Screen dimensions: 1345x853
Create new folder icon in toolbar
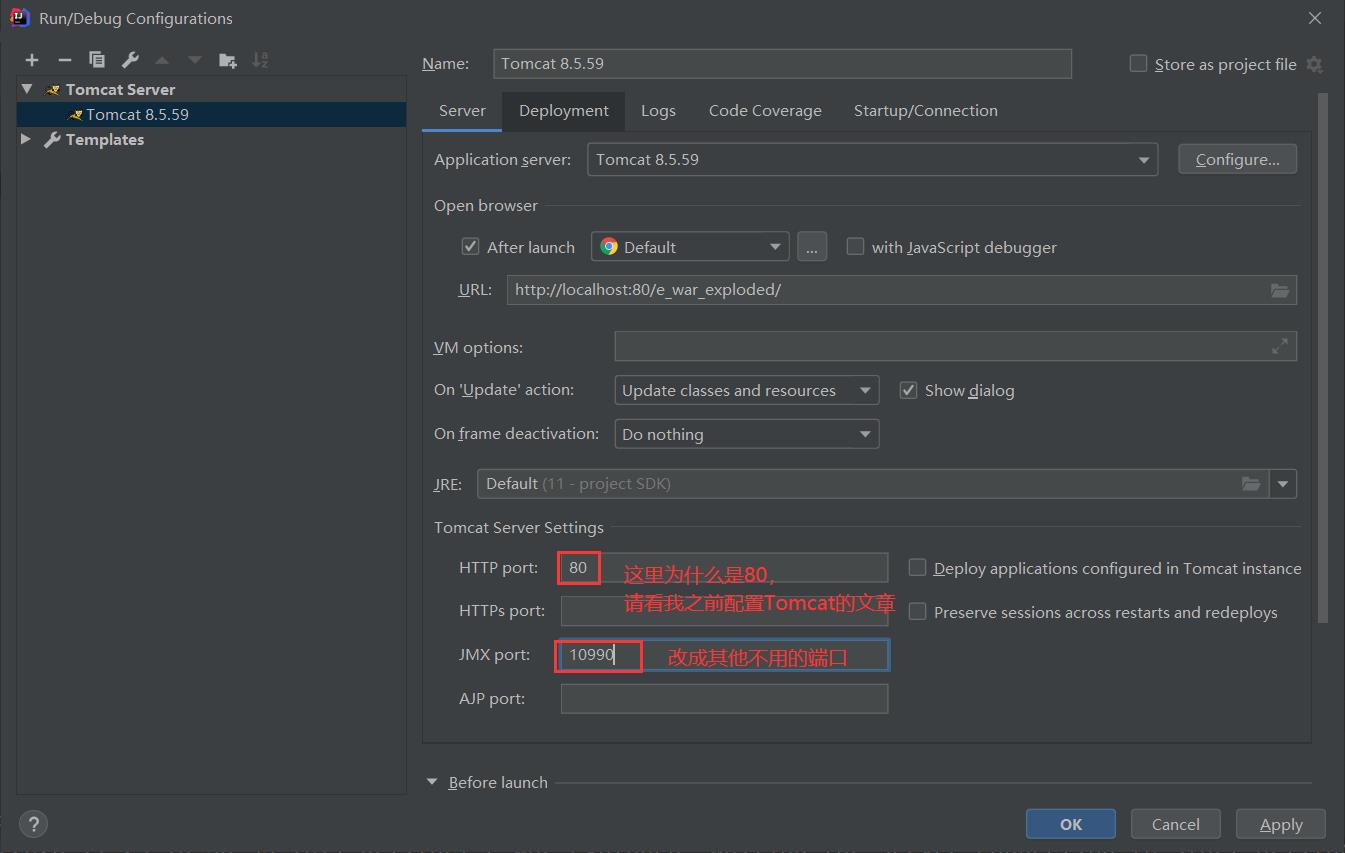click(x=228, y=60)
